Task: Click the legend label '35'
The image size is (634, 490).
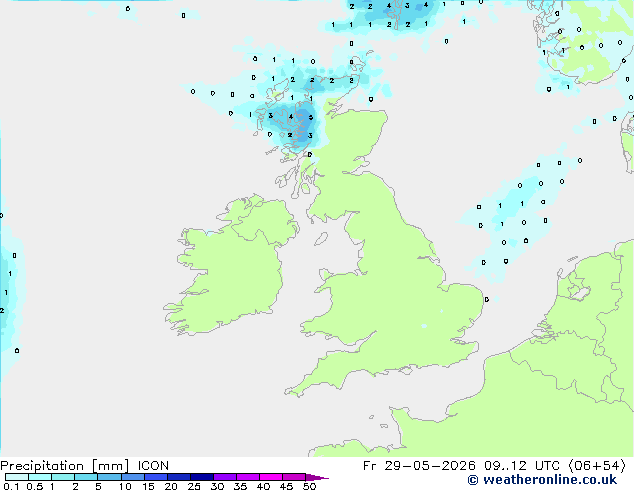Action: point(240,486)
